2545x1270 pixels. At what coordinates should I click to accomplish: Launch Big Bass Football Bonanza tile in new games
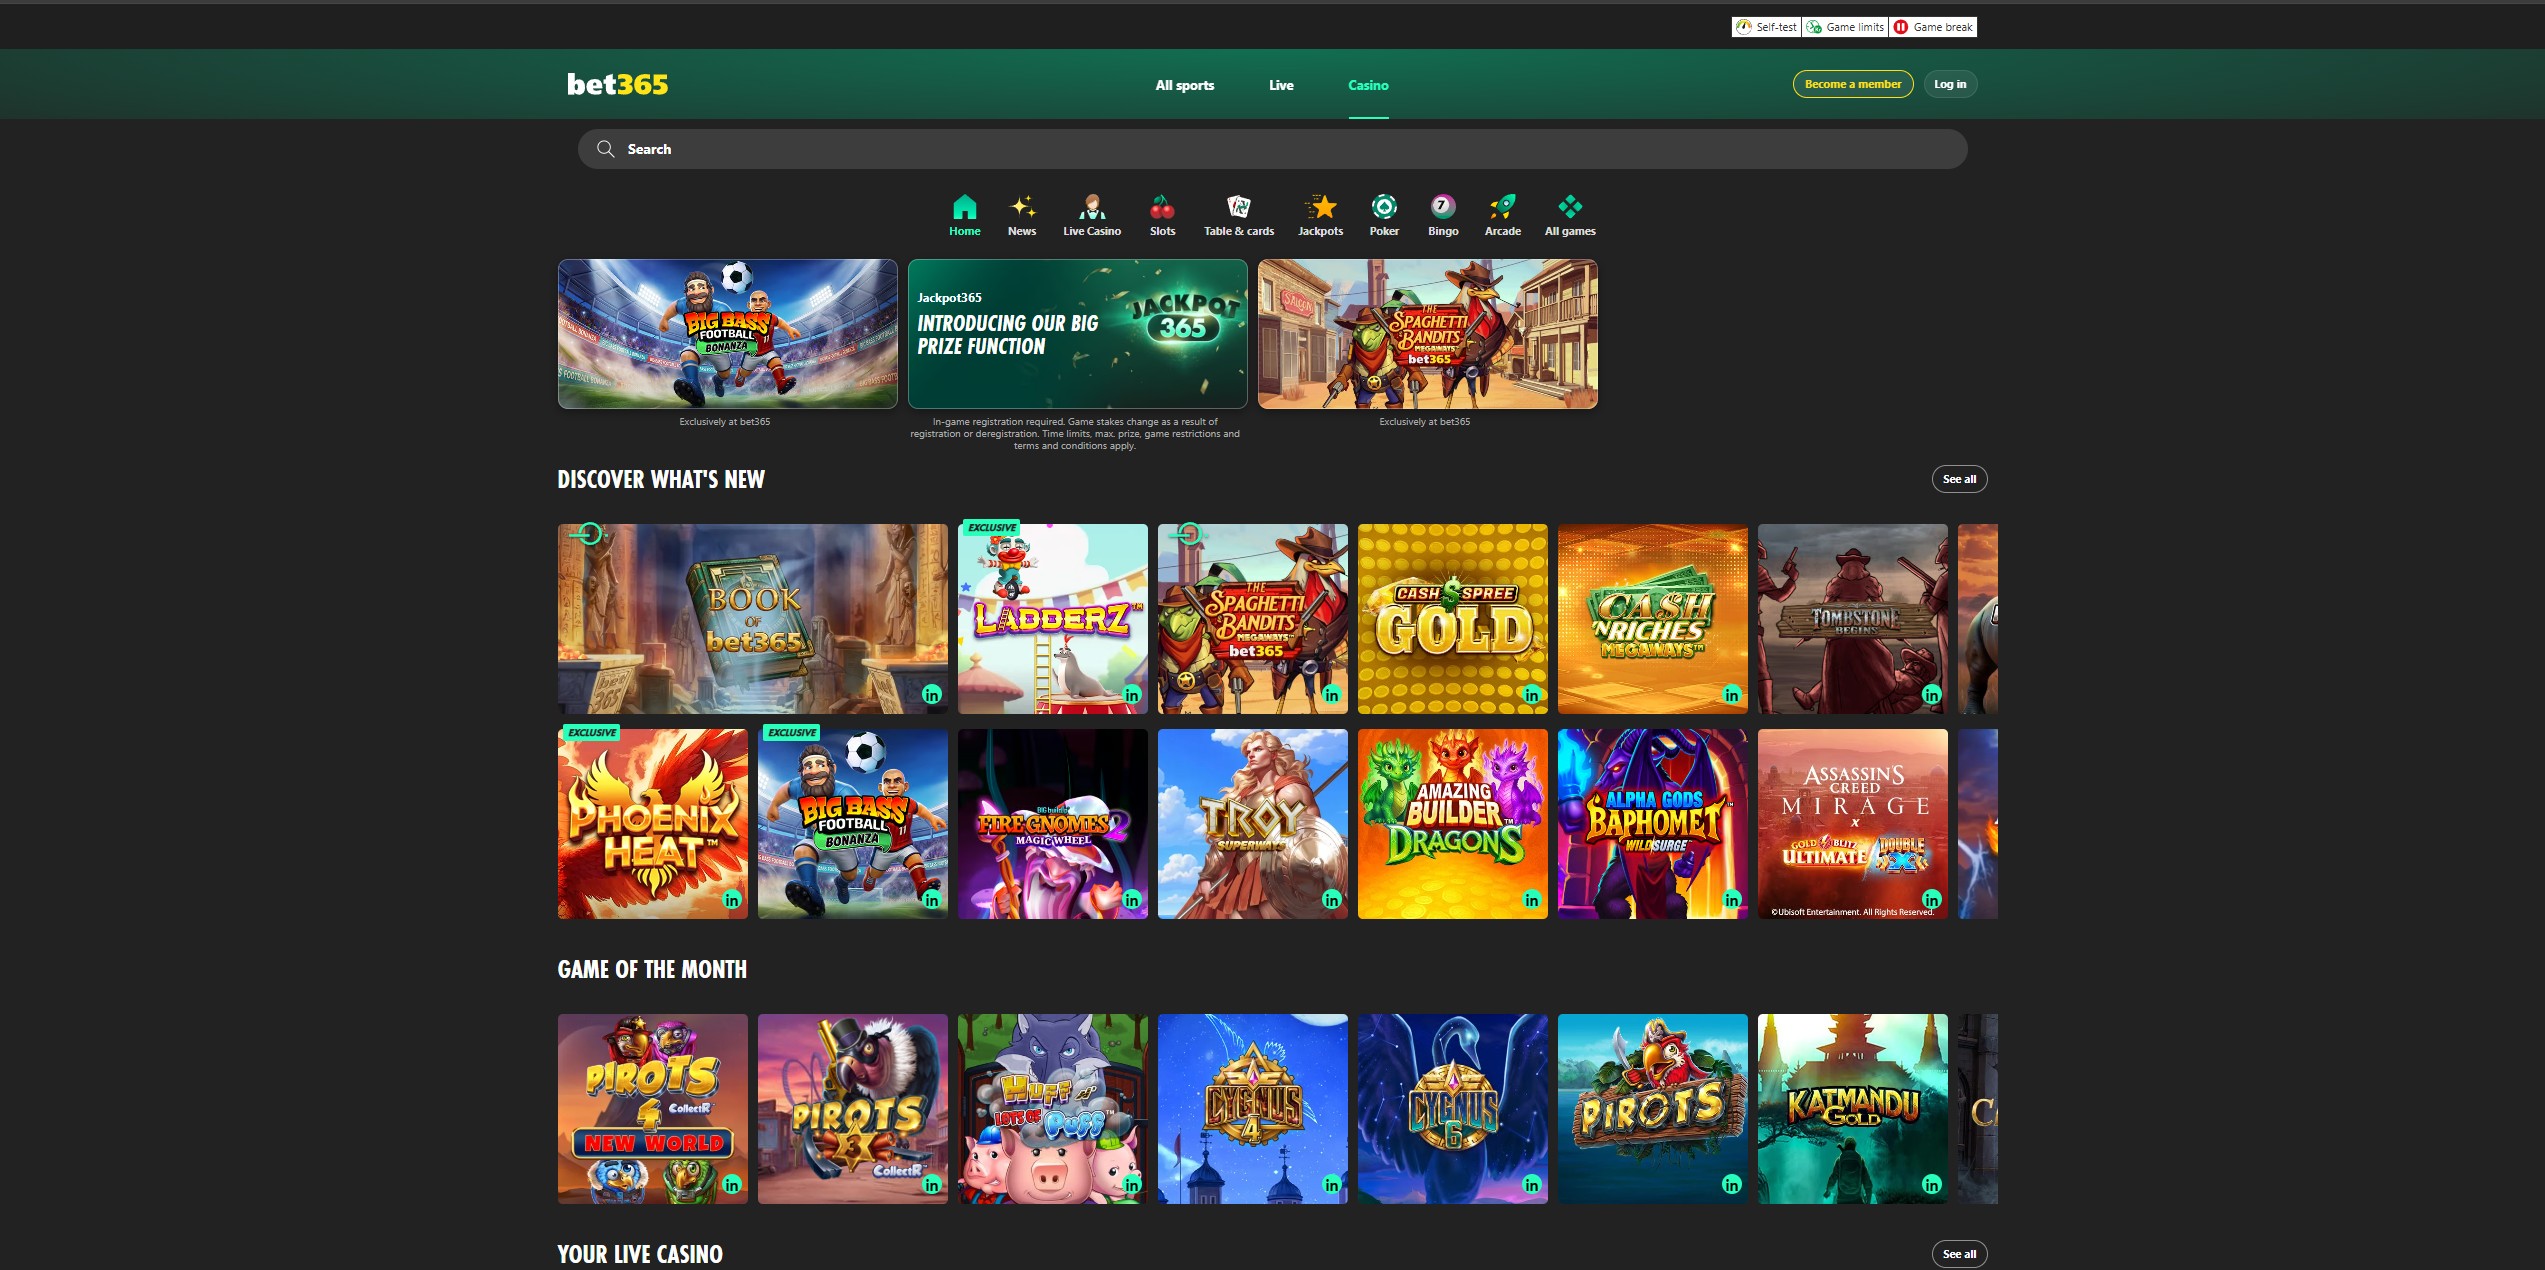click(852, 824)
